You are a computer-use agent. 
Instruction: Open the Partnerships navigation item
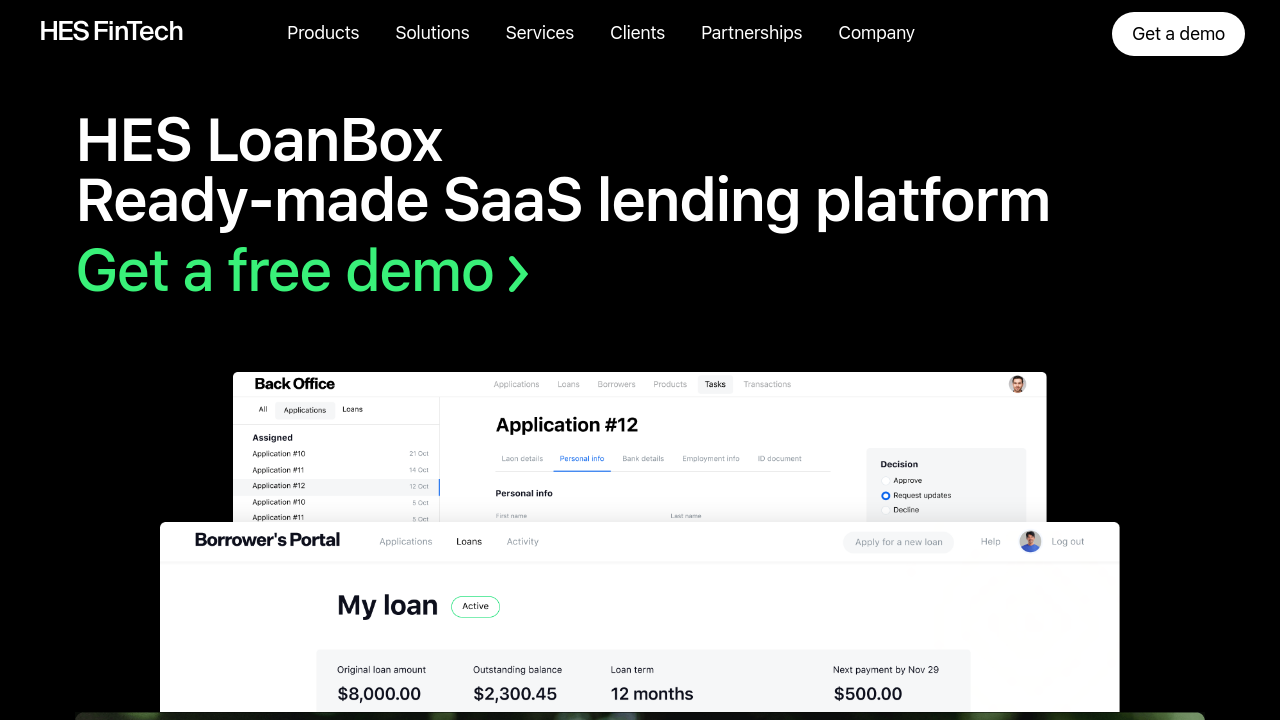click(x=751, y=33)
